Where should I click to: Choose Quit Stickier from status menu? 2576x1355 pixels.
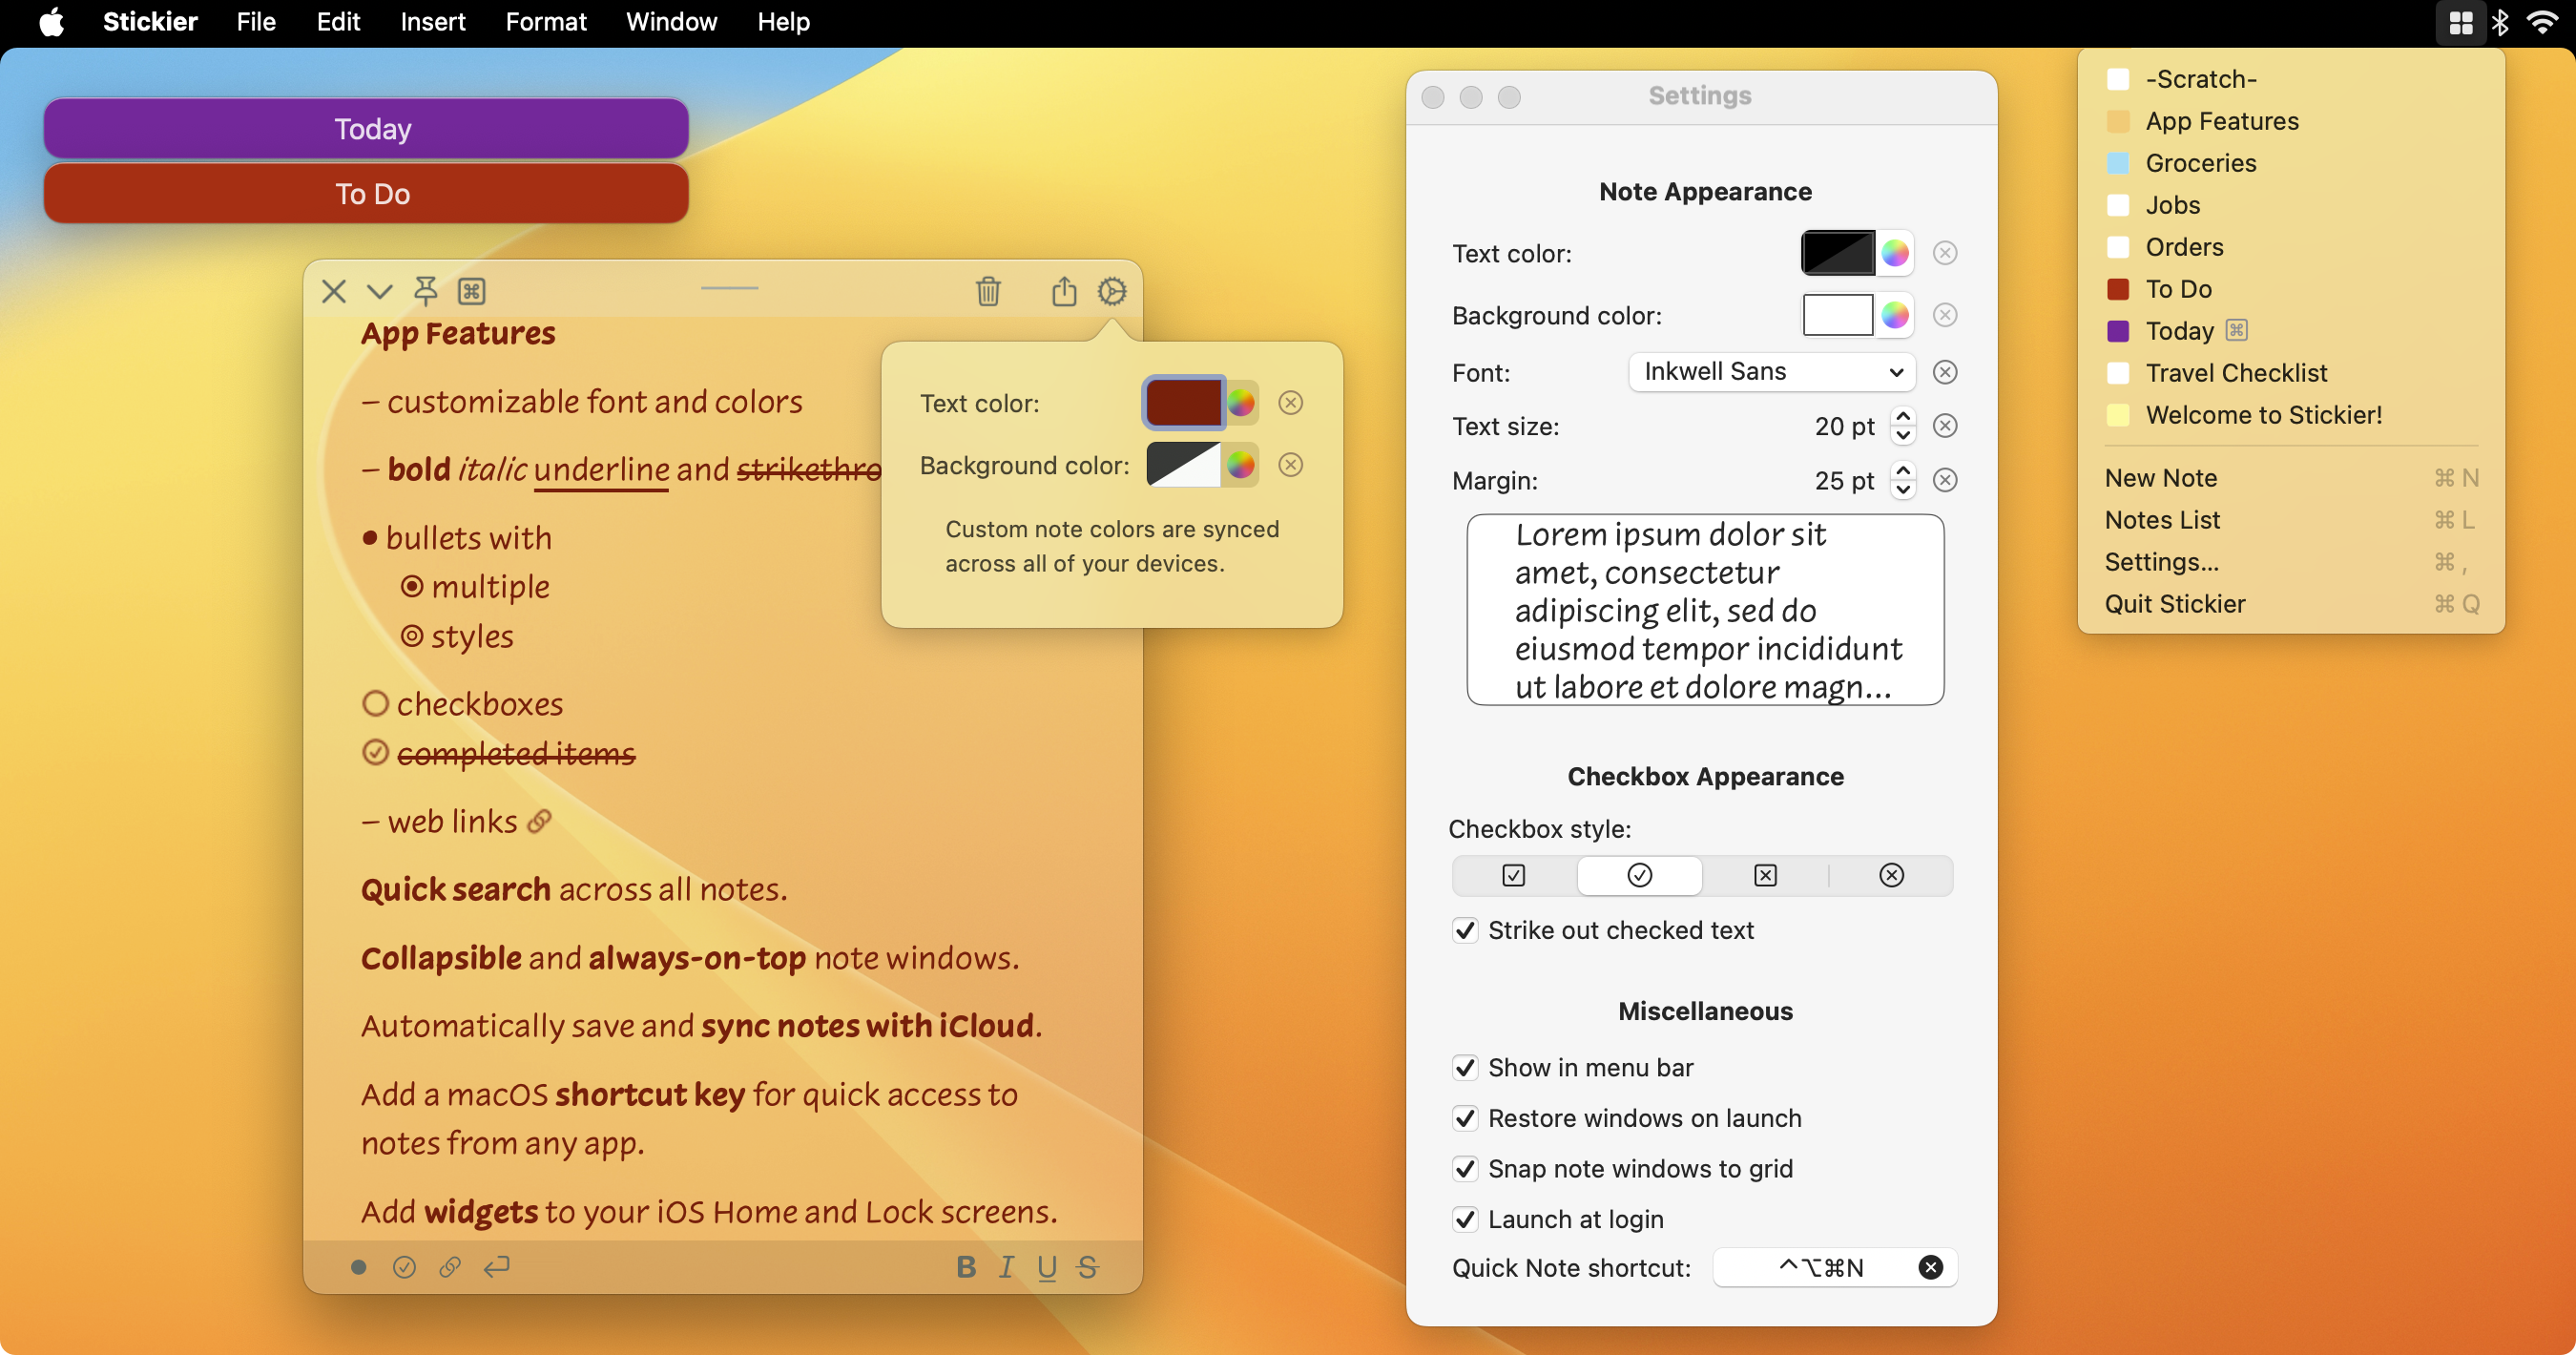(x=2291, y=604)
